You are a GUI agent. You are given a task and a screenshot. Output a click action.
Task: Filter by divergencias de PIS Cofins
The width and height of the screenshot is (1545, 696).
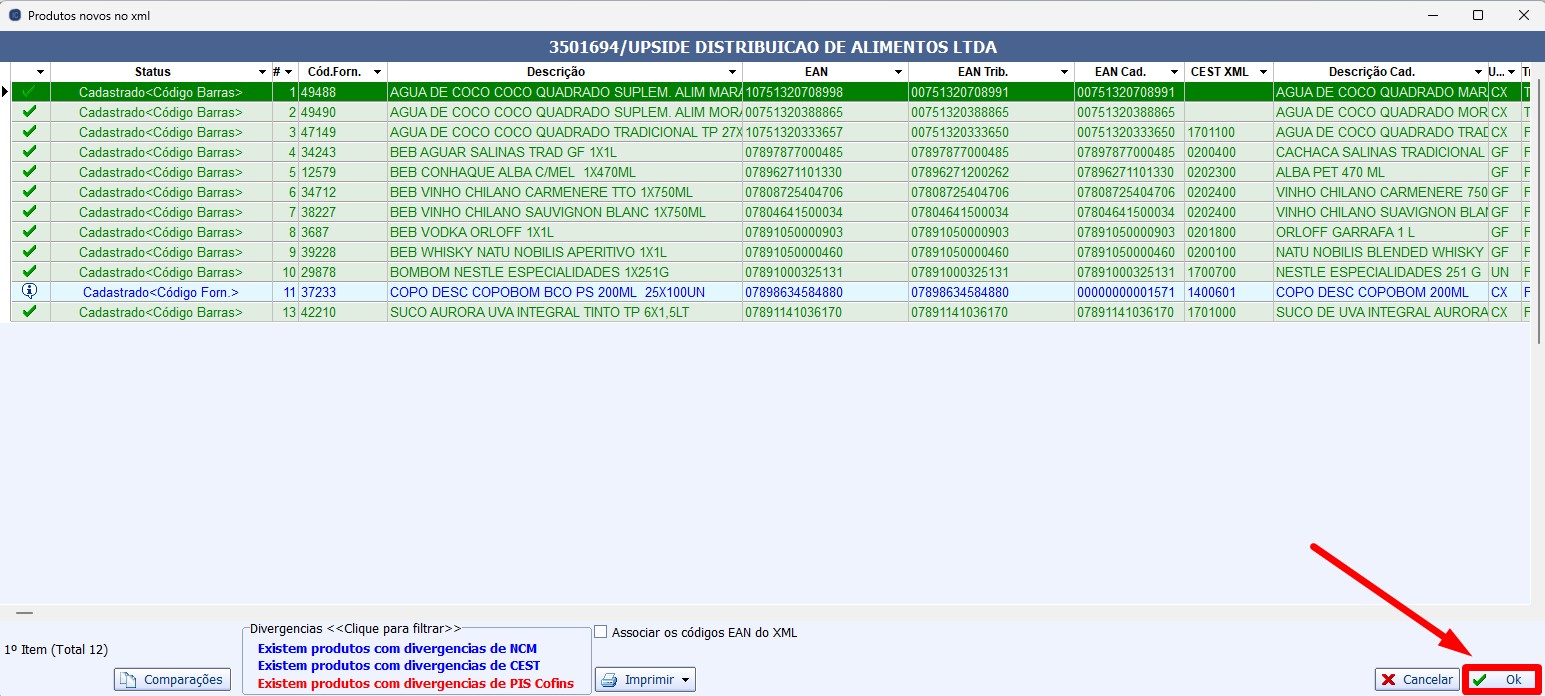click(x=416, y=684)
